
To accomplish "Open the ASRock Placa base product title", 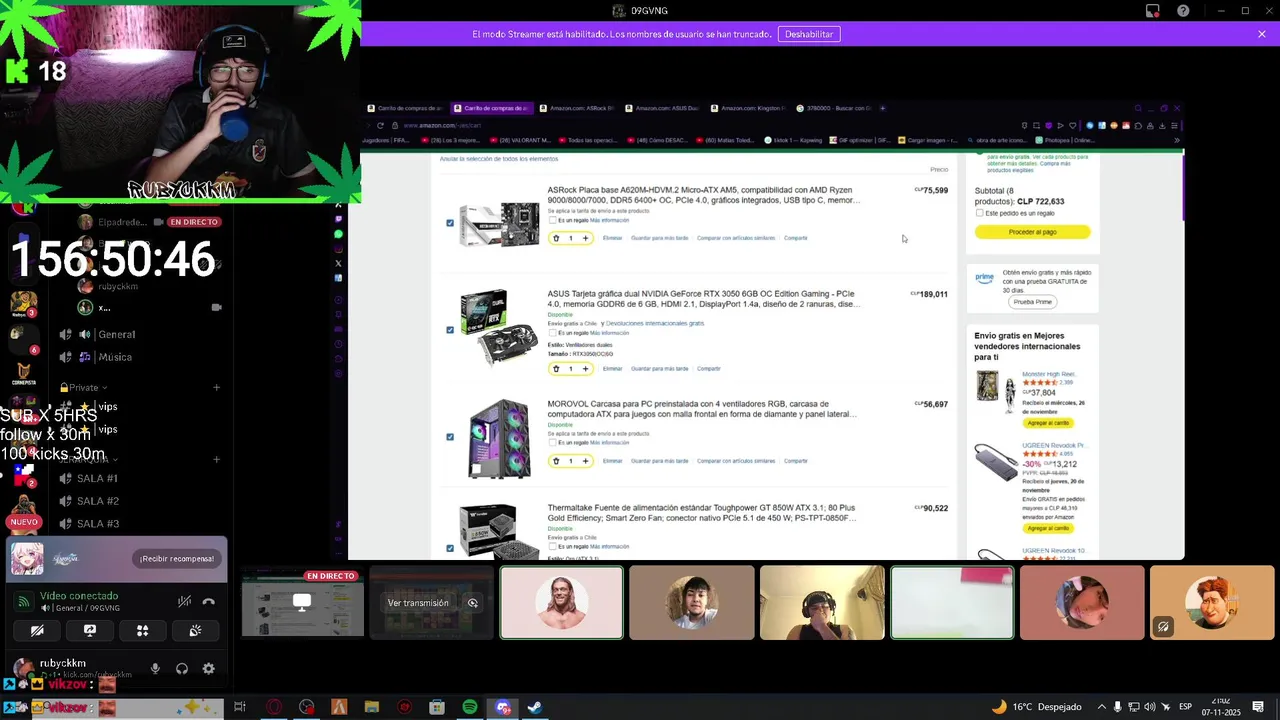I will 703,195.
